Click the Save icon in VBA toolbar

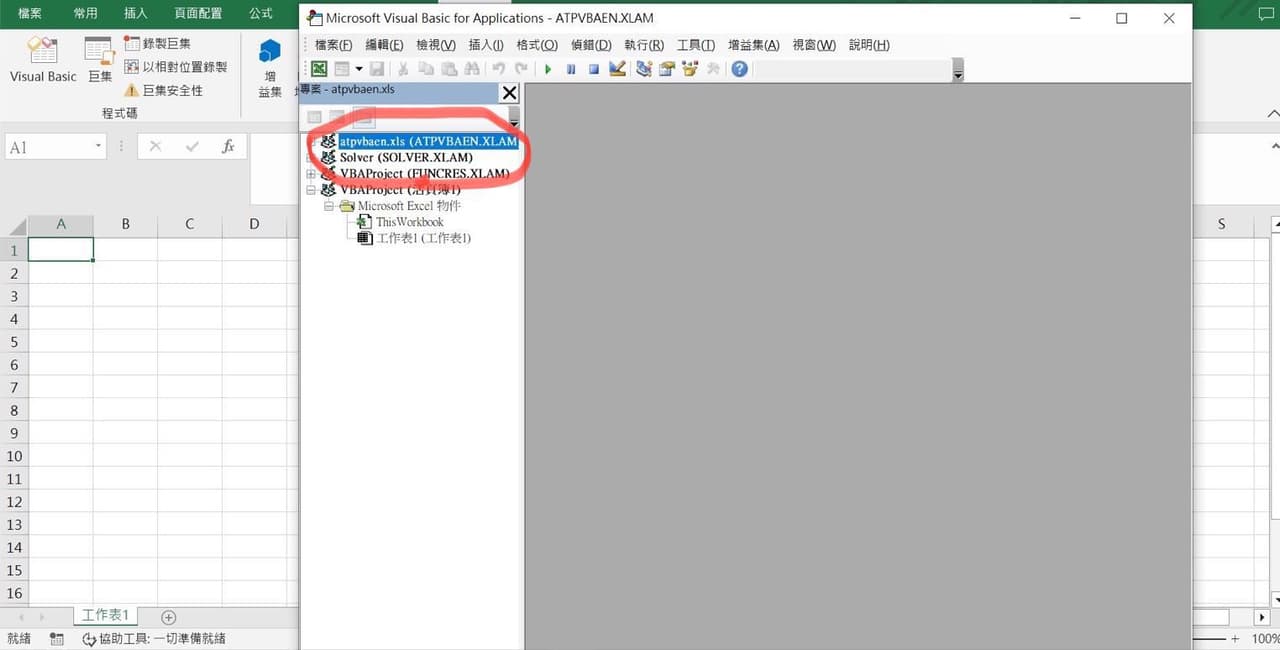tap(377, 69)
